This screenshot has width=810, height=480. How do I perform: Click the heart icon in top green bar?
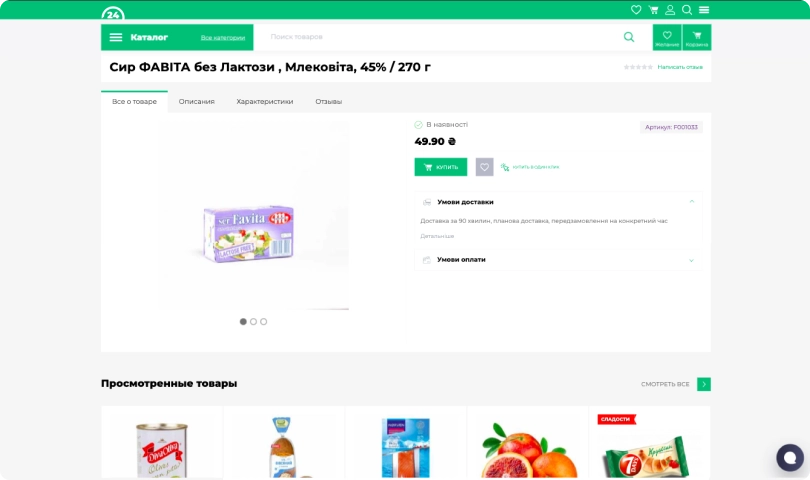pos(636,10)
